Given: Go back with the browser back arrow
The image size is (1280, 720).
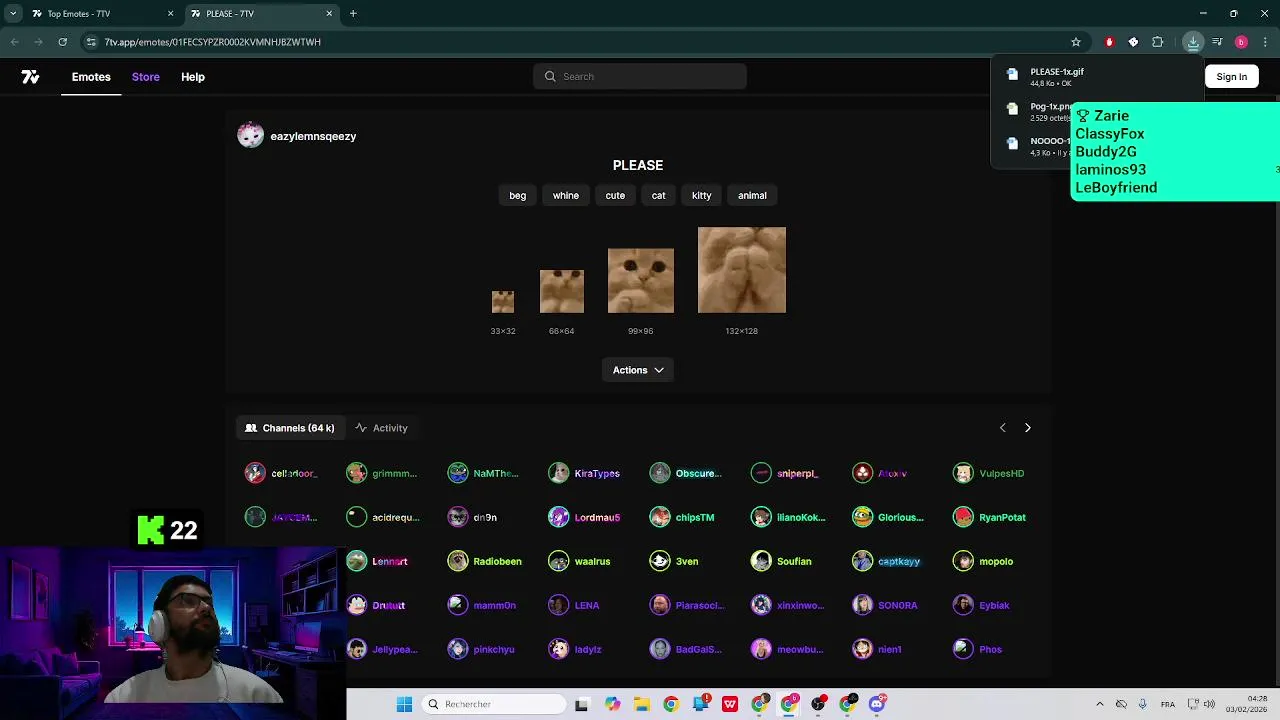Looking at the screenshot, I should click(14, 42).
